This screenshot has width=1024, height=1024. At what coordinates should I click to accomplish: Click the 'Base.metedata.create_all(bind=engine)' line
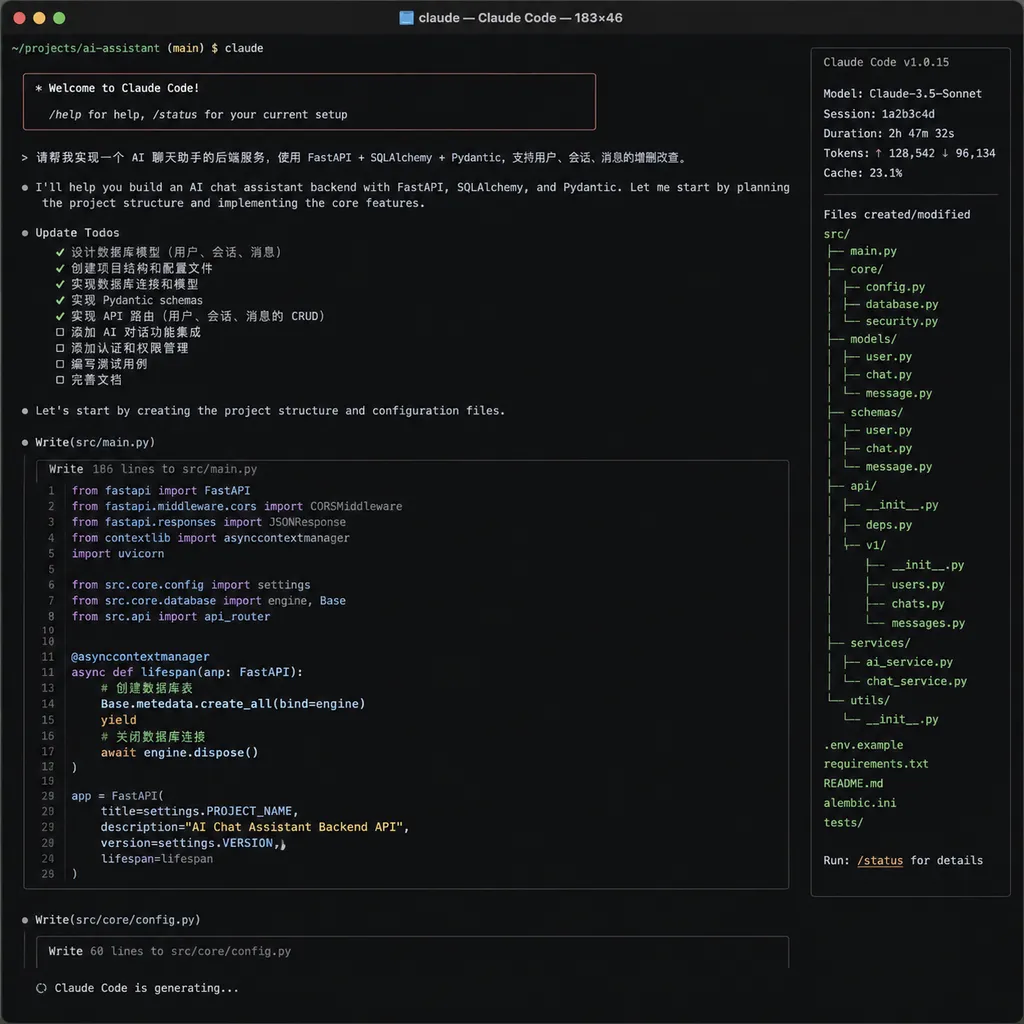tap(232, 704)
